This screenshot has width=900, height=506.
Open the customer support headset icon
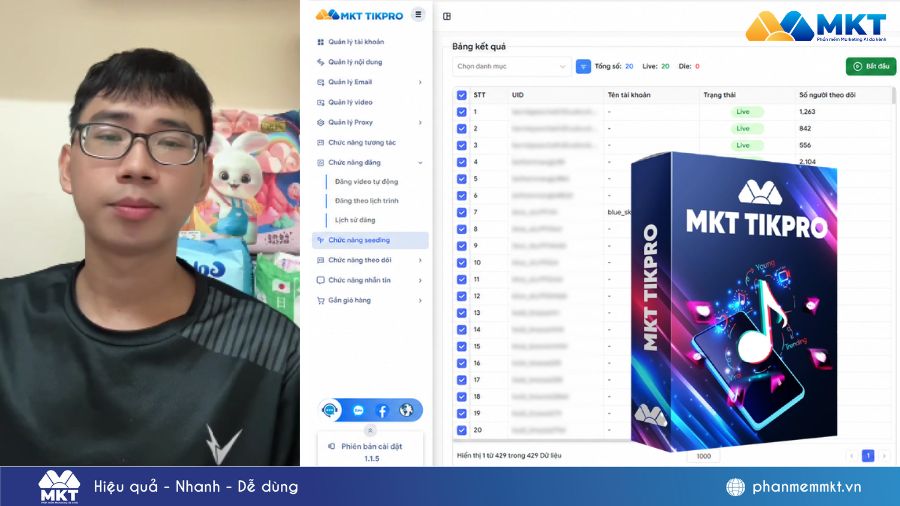click(329, 410)
